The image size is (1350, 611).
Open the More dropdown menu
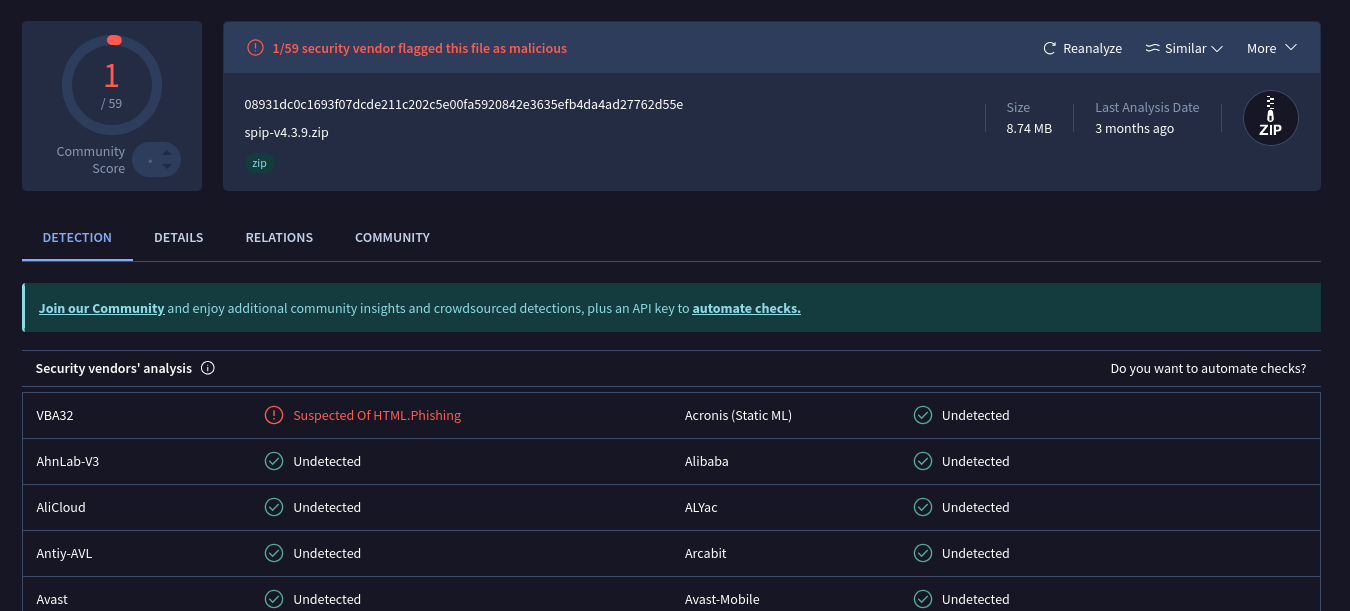click(x=1271, y=48)
